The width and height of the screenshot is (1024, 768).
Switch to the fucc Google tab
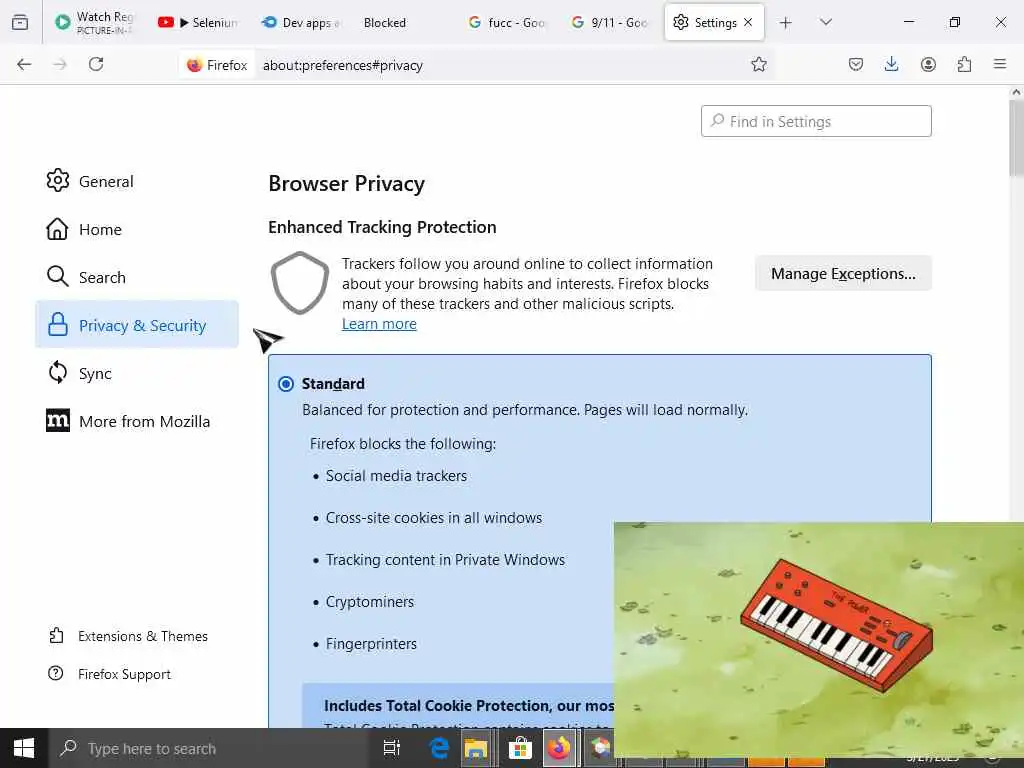click(x=508, y=22)
